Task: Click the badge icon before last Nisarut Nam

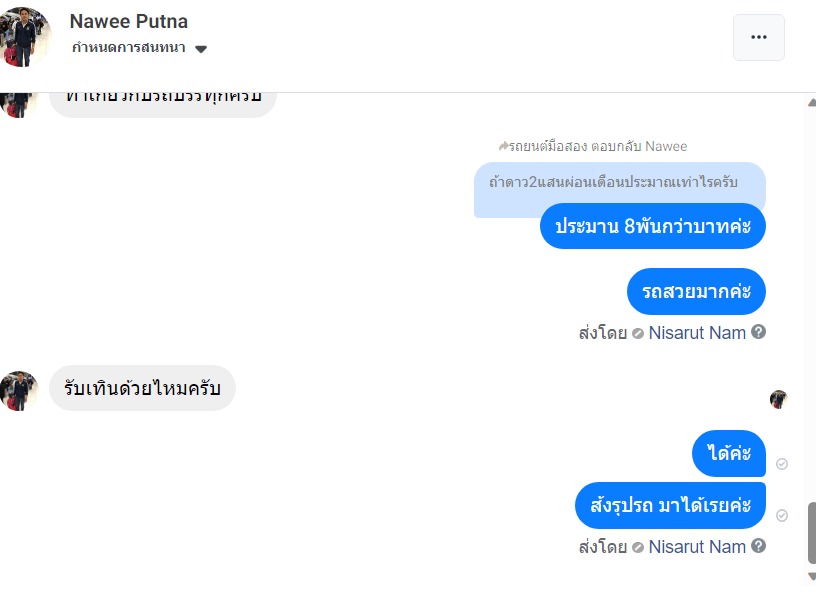Action: point(638,547)
